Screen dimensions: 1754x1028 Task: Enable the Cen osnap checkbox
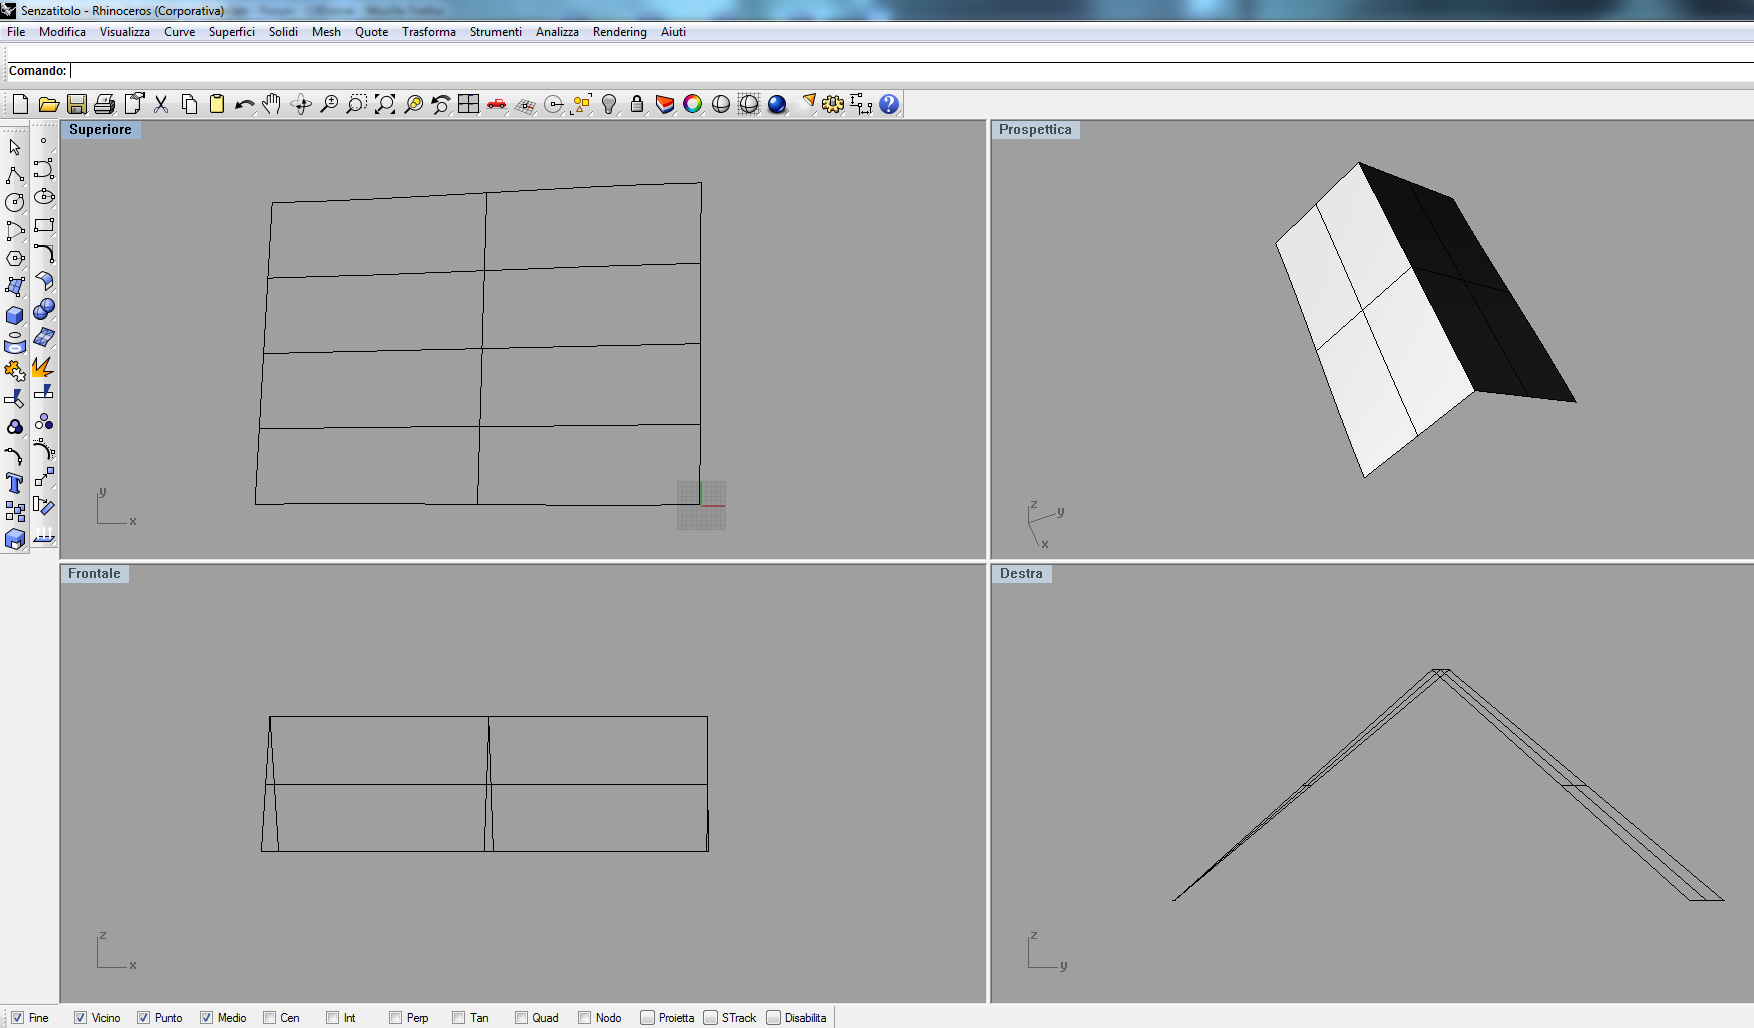pyautogui.click(x=269, y=1018)
